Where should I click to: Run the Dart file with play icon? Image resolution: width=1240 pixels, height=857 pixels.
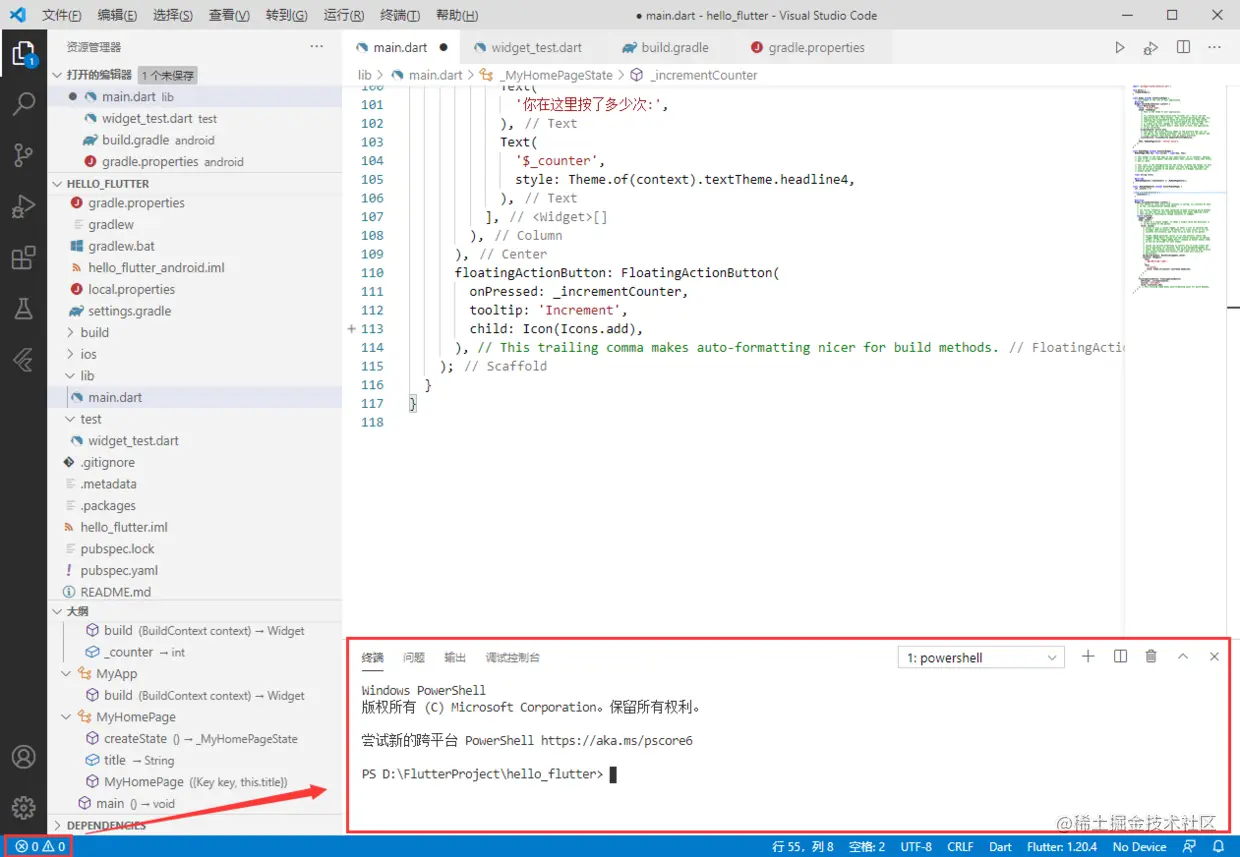(x=1120, y=47)
